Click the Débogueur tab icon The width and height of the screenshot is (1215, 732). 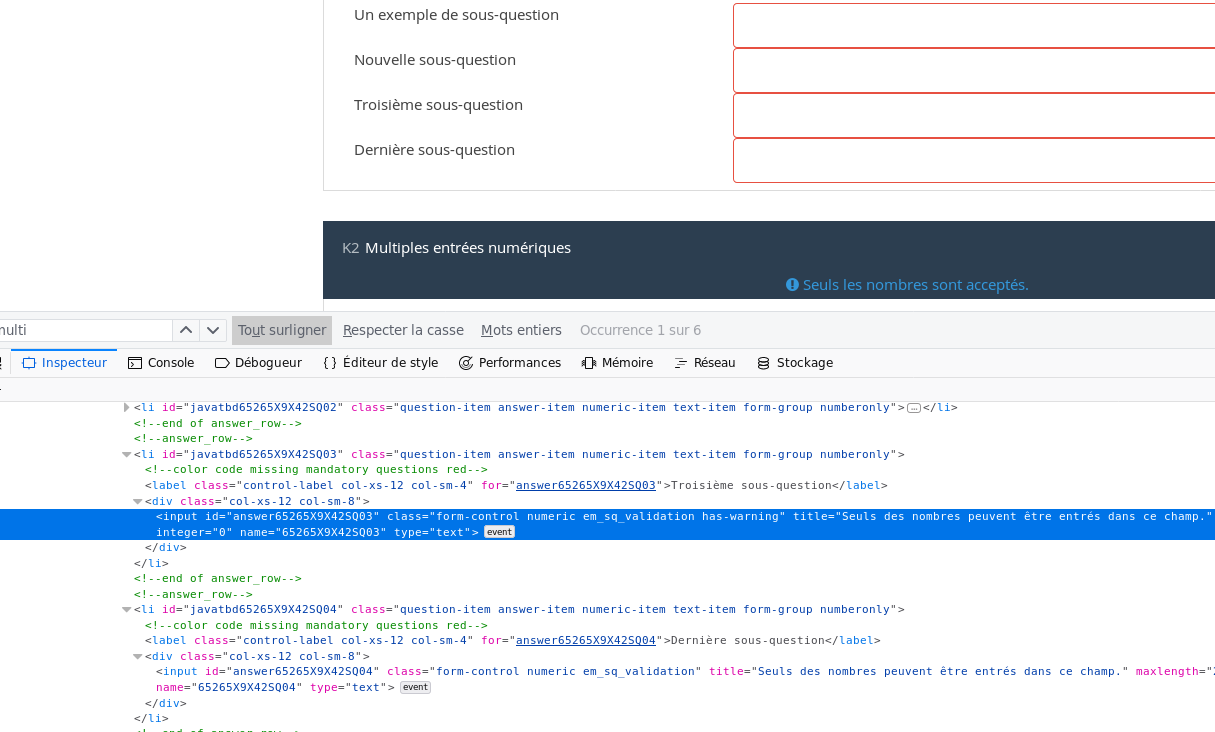[222, 363]
